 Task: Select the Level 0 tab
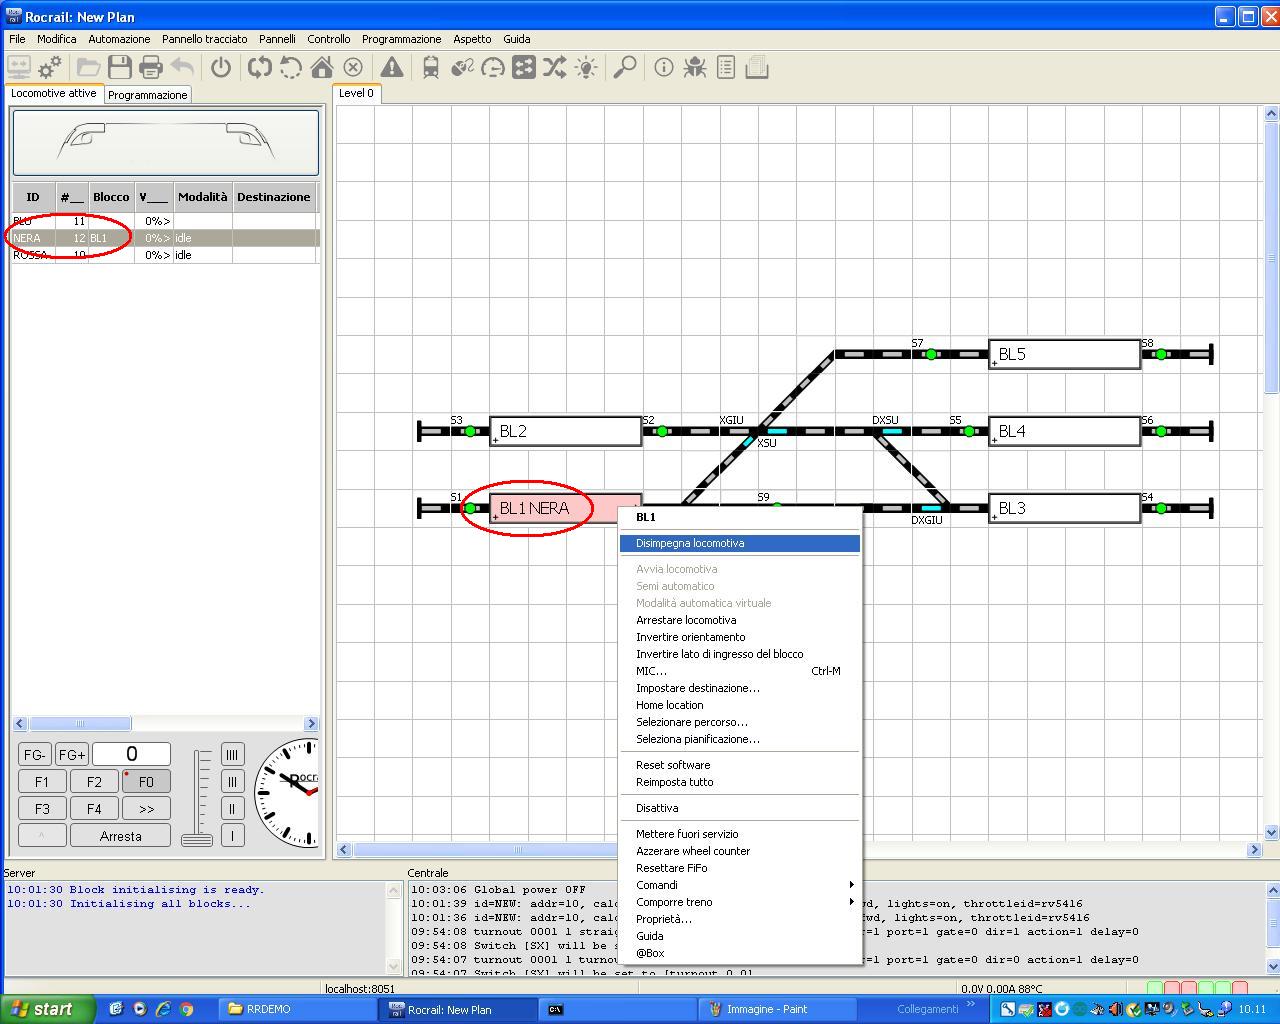tap(356, 93)
